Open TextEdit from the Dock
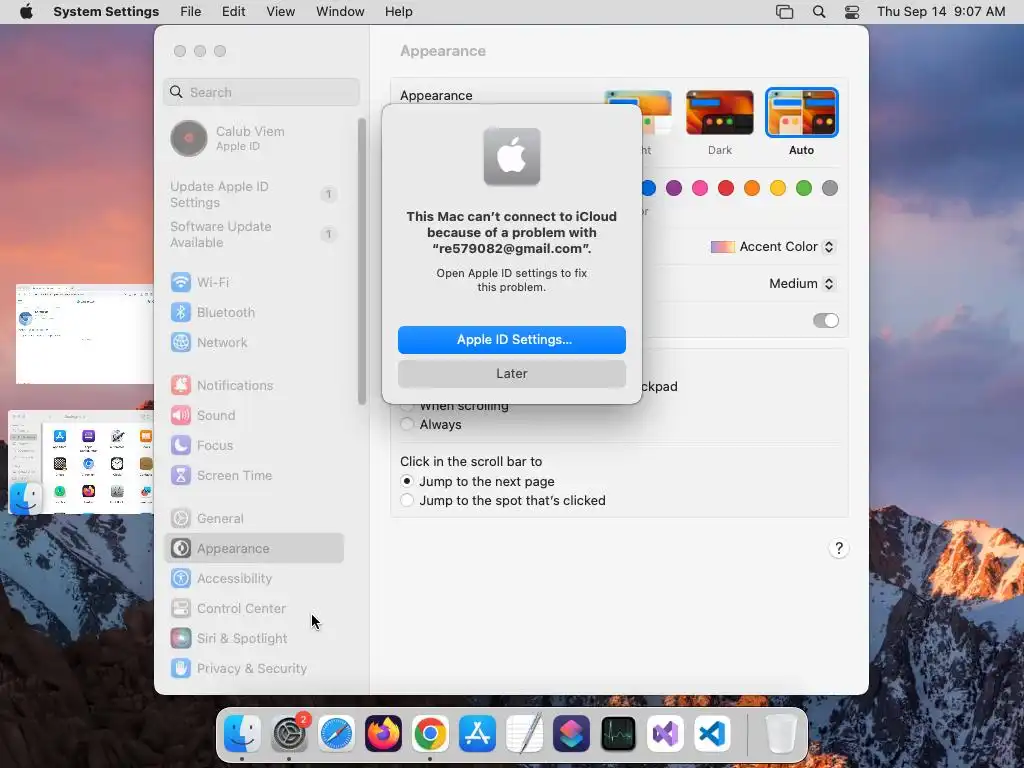The height and width of the screenshot is (768, 1024). (524, 734)
